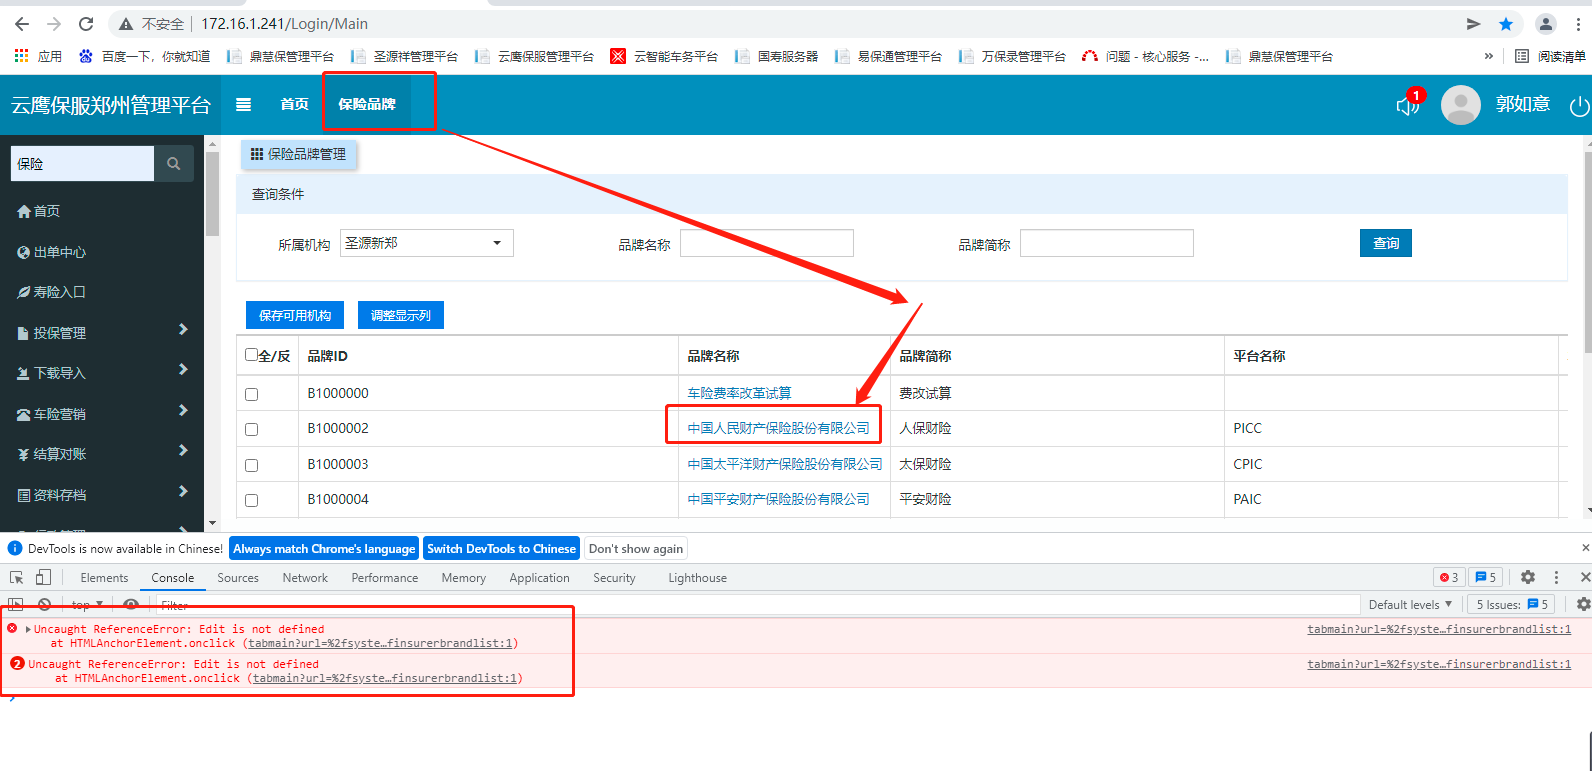The height and width of the screenshot is (771, 1592).
Task: Click the notification speaker icon
Action: (x=1407, y=105)
